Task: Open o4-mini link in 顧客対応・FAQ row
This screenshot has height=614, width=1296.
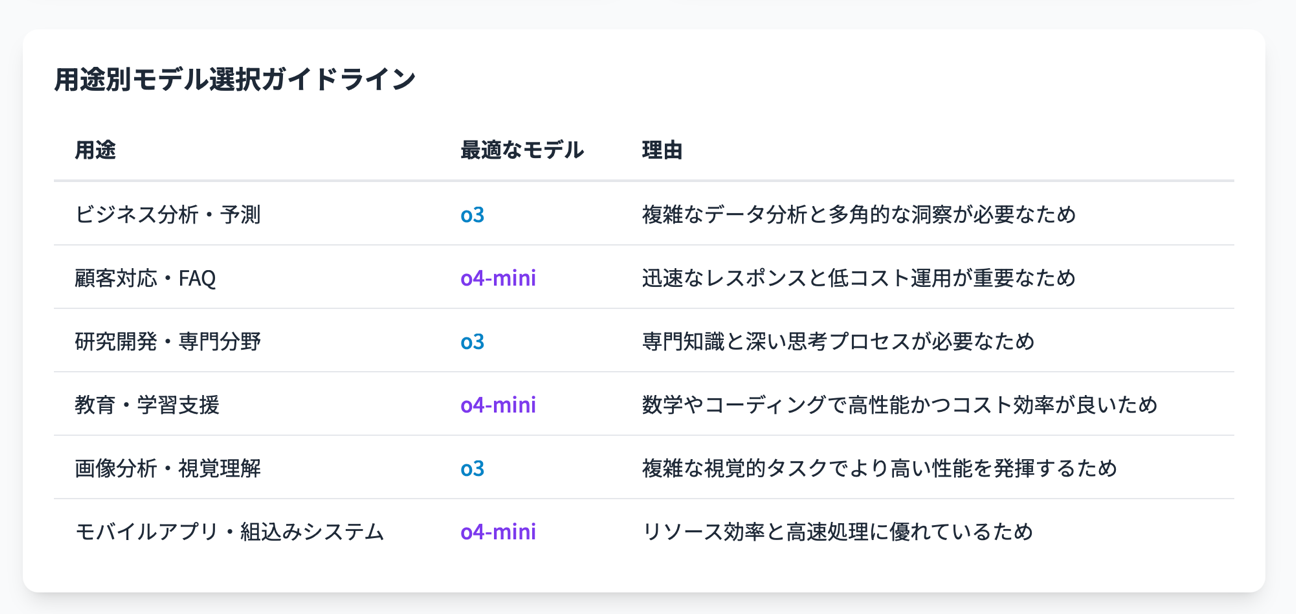Action: click(498, 278)
